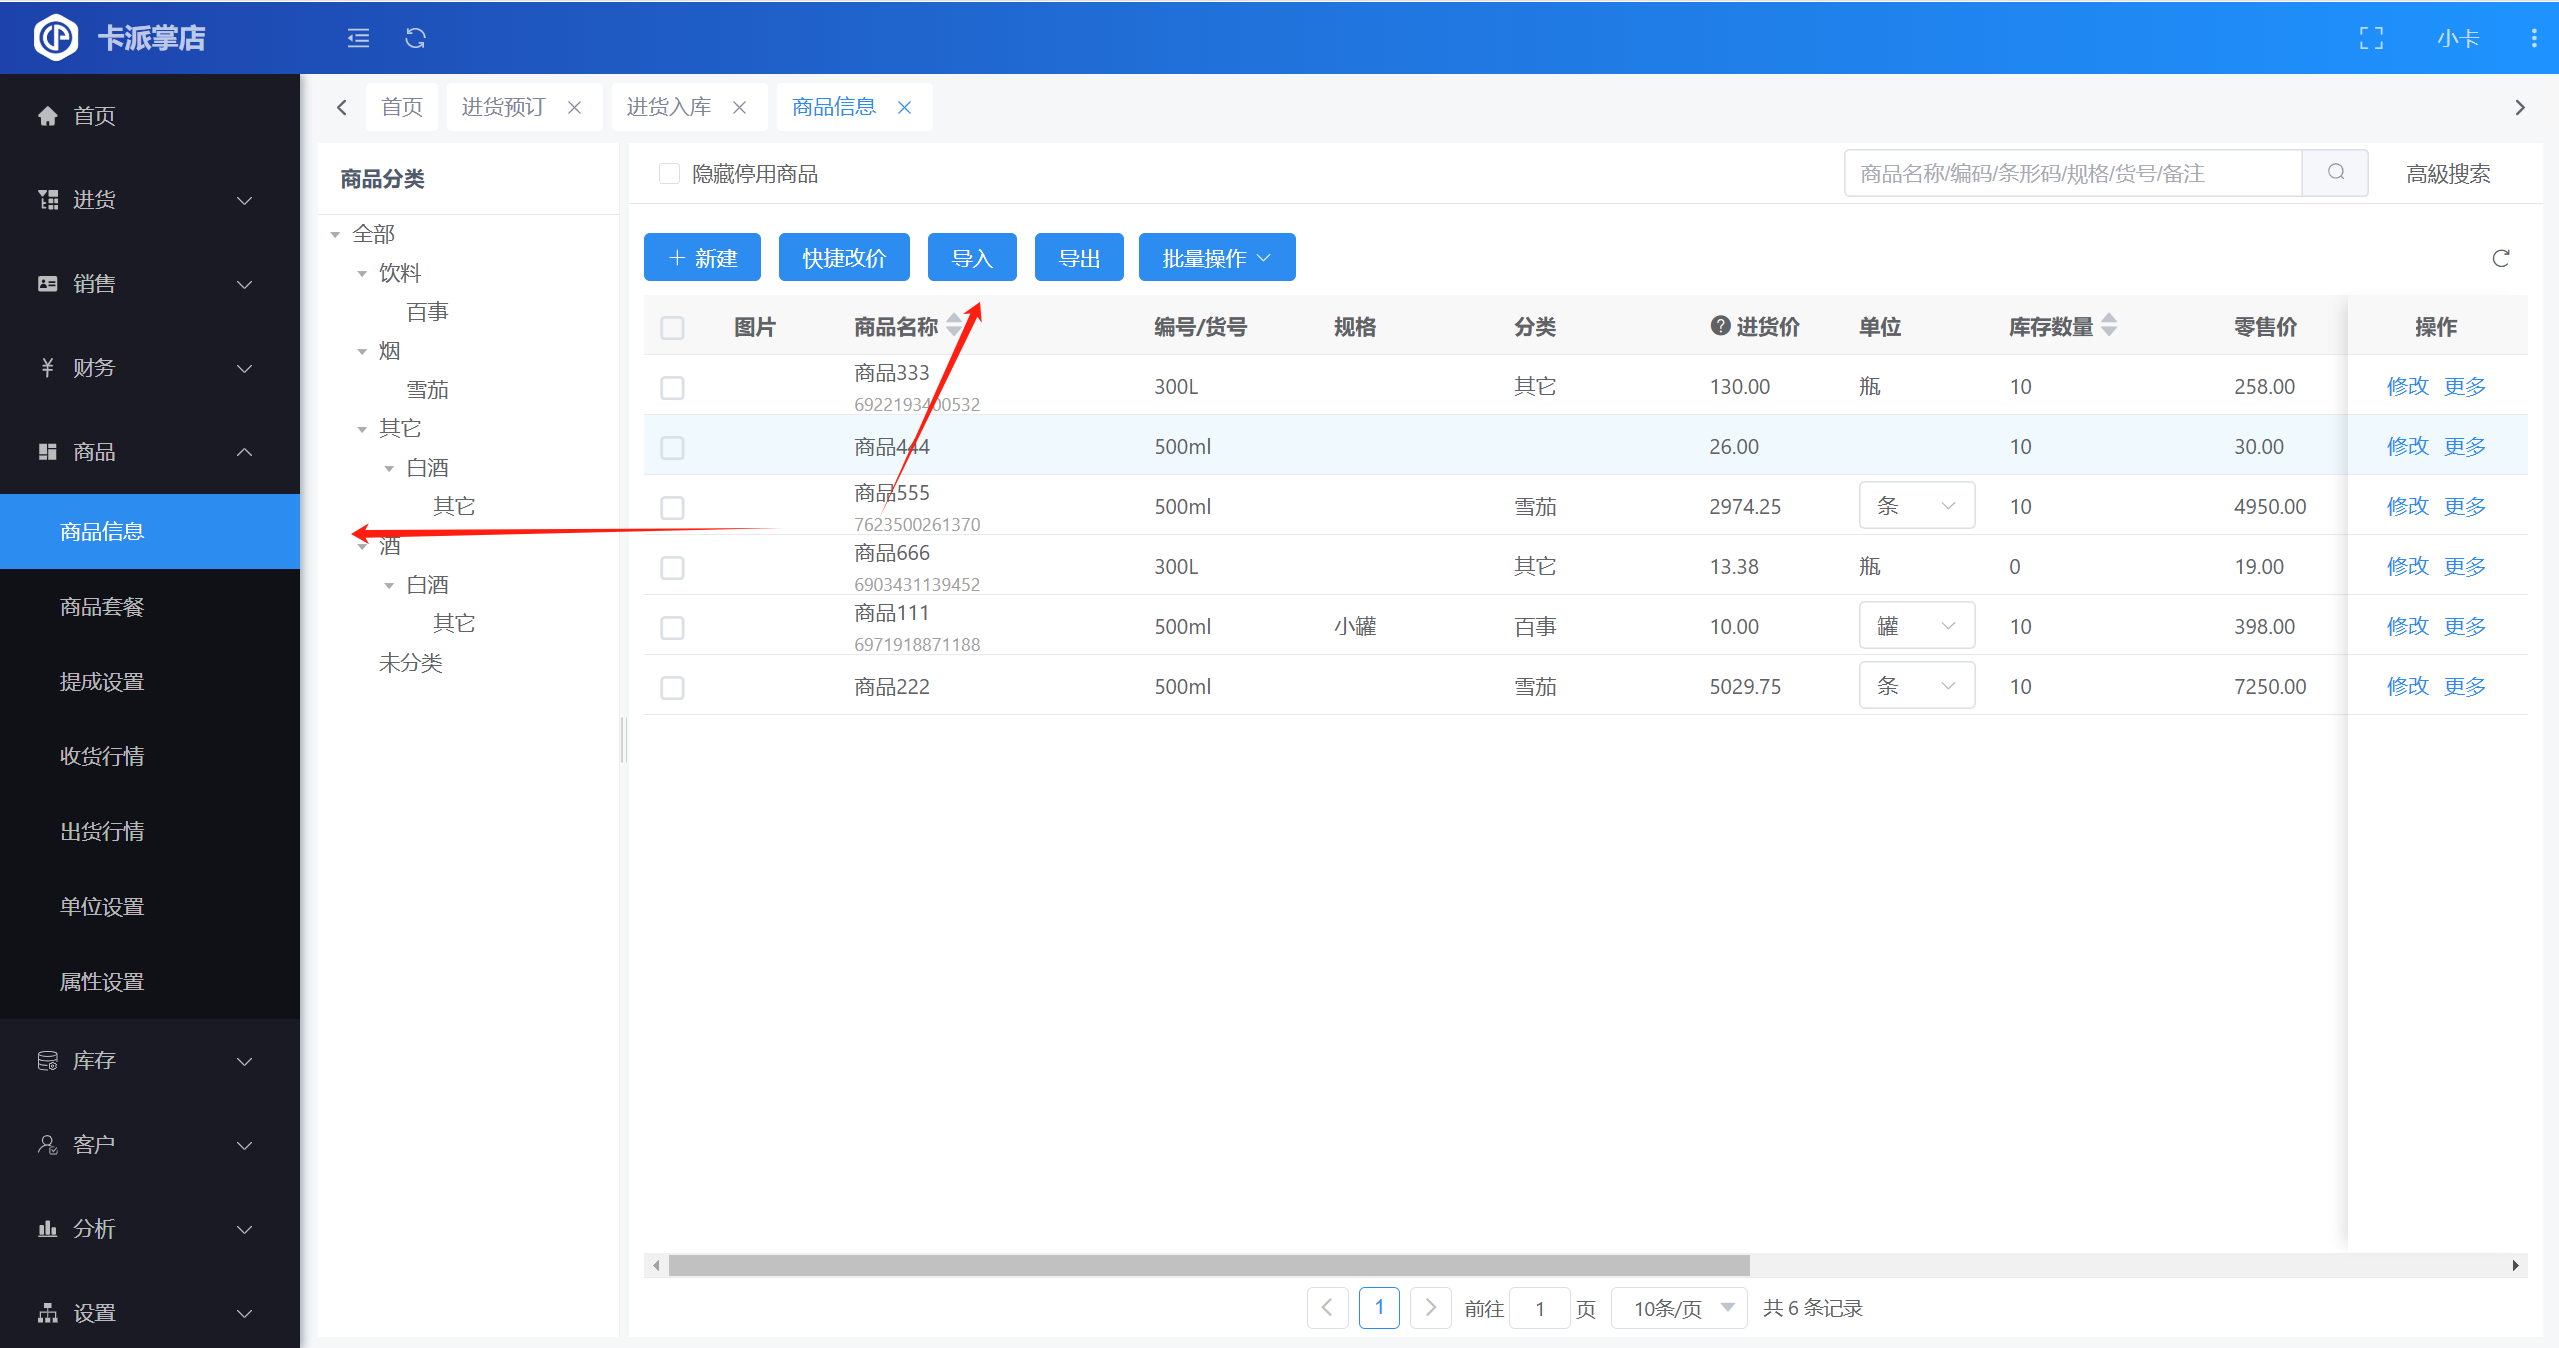Tick the select-all header checkbox

[672, 327]
